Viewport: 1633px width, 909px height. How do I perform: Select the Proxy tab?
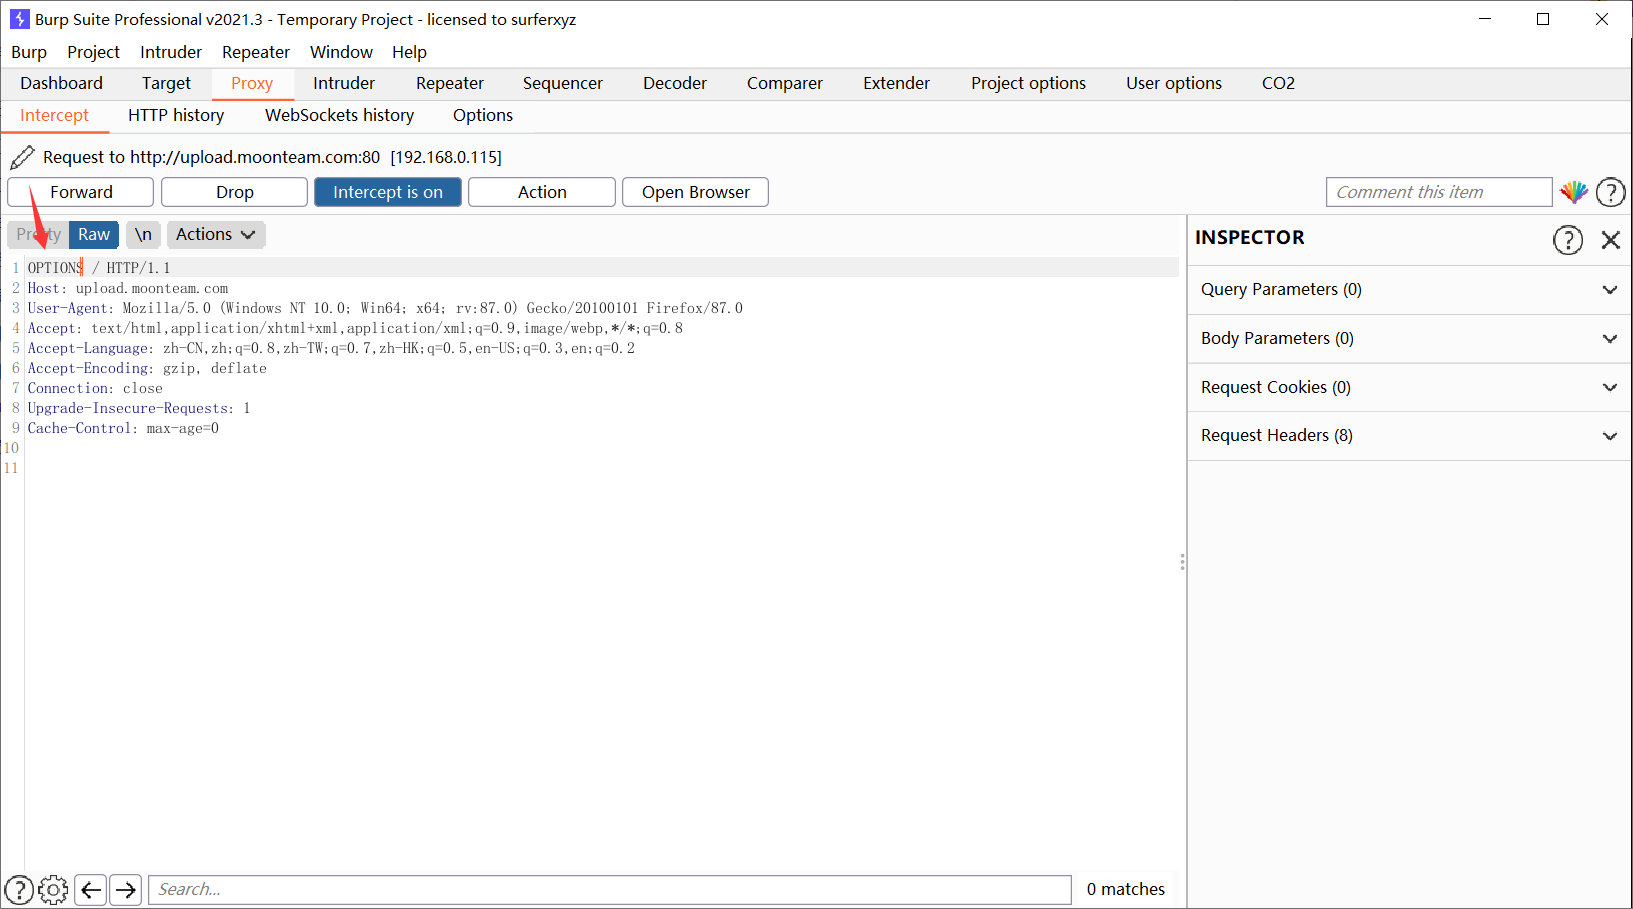point(252,83)
